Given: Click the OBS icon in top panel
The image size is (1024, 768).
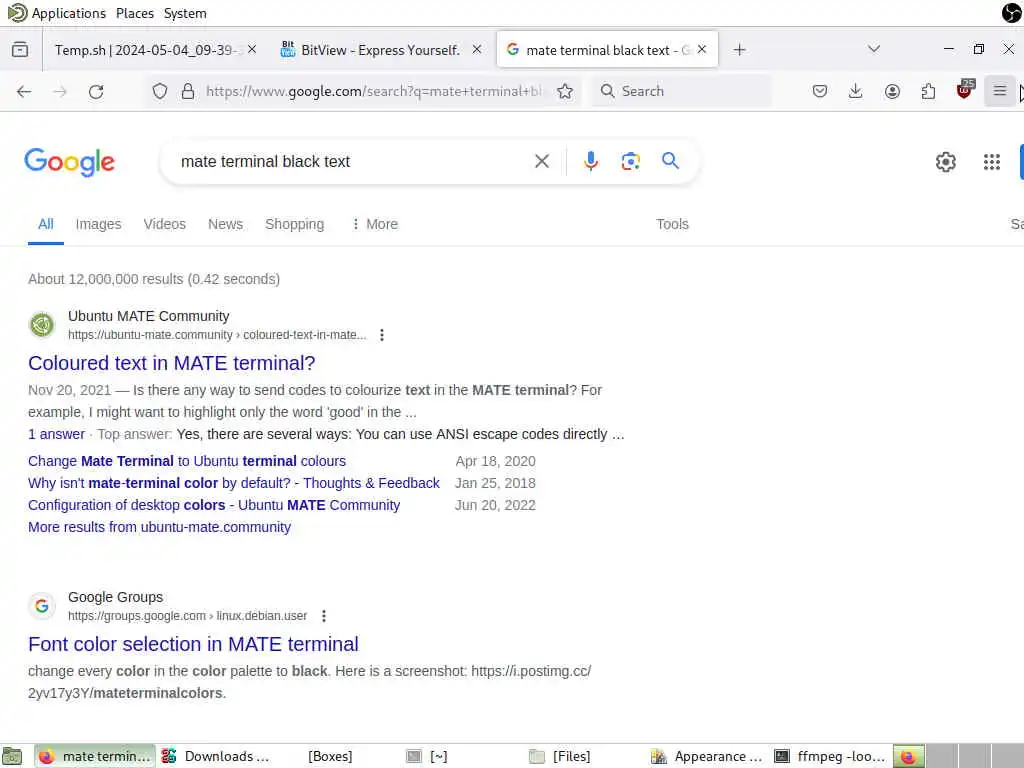Looking at the screenshot, I should pyautogui.click(x=1011, y=12).
